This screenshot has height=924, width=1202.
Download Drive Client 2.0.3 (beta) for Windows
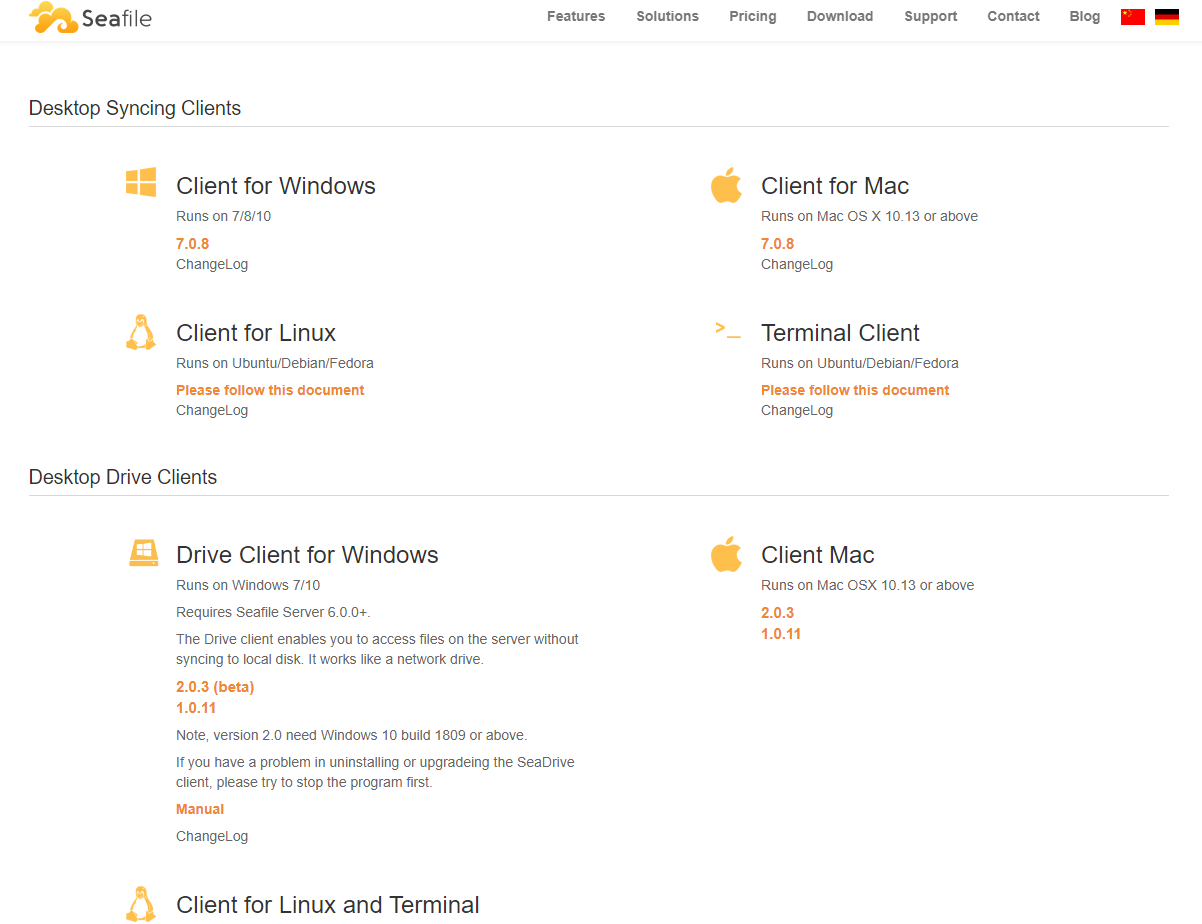pos(215,687)
